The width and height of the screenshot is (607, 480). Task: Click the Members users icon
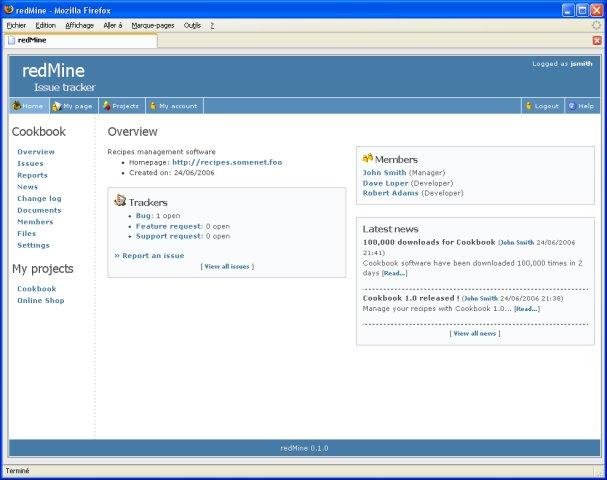(x=368, y=158)
